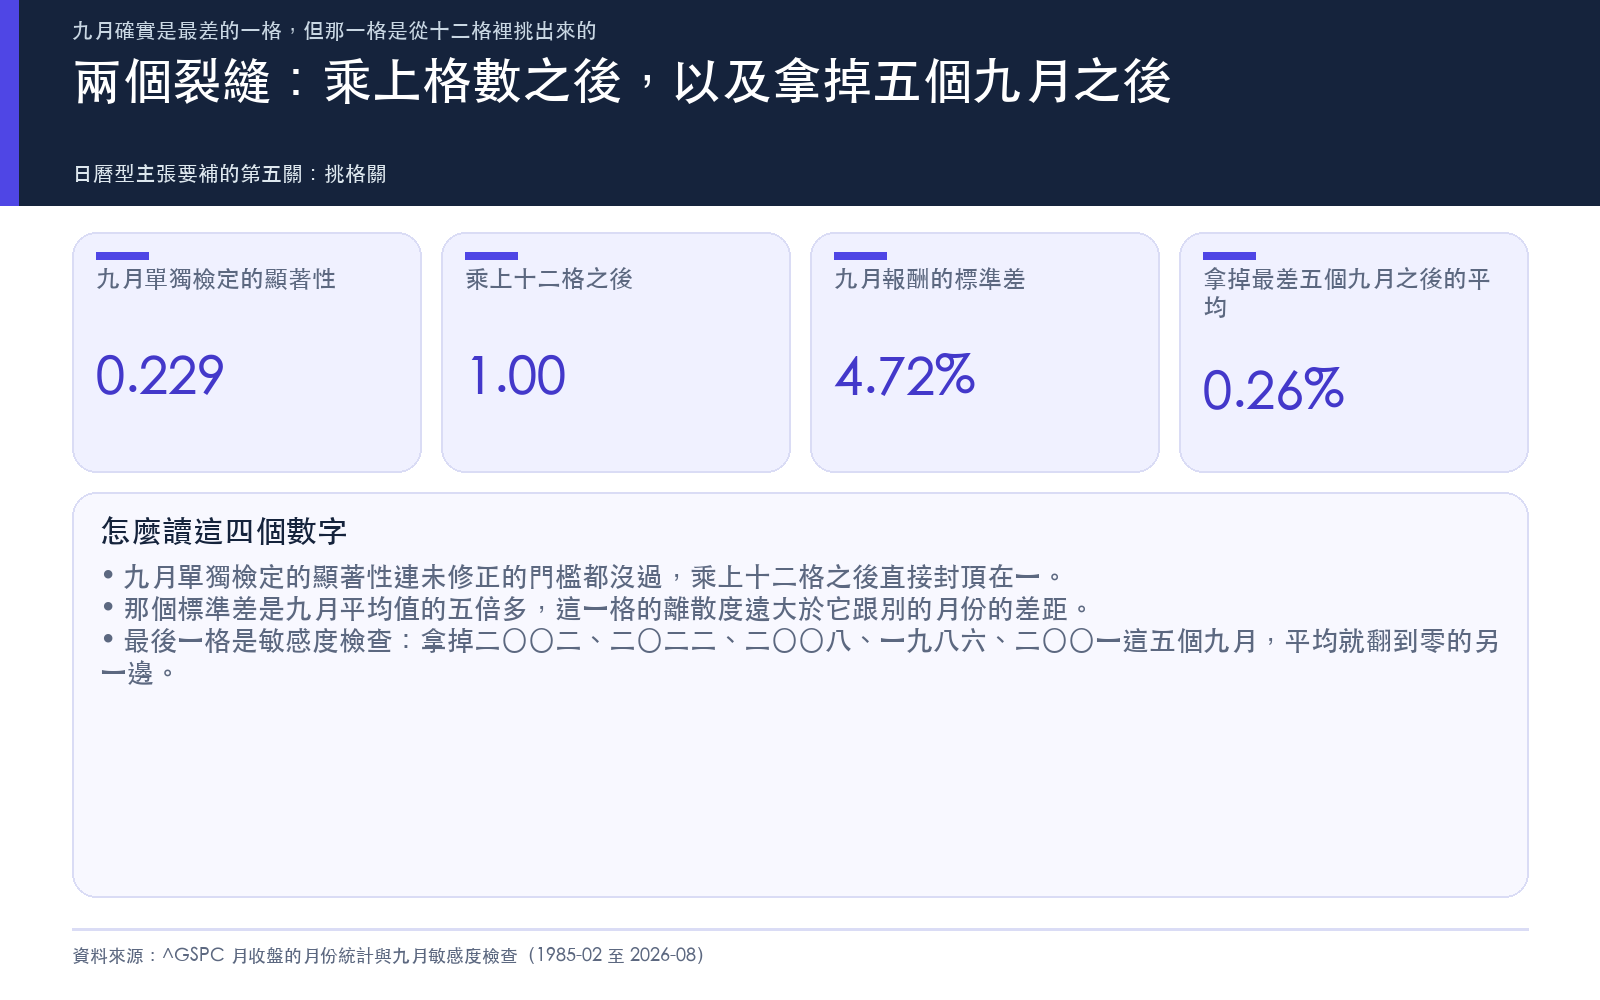Select the value 4.72%
Image resolution: width=1600 pixels, height=1000 pixels.
[904, 376]
